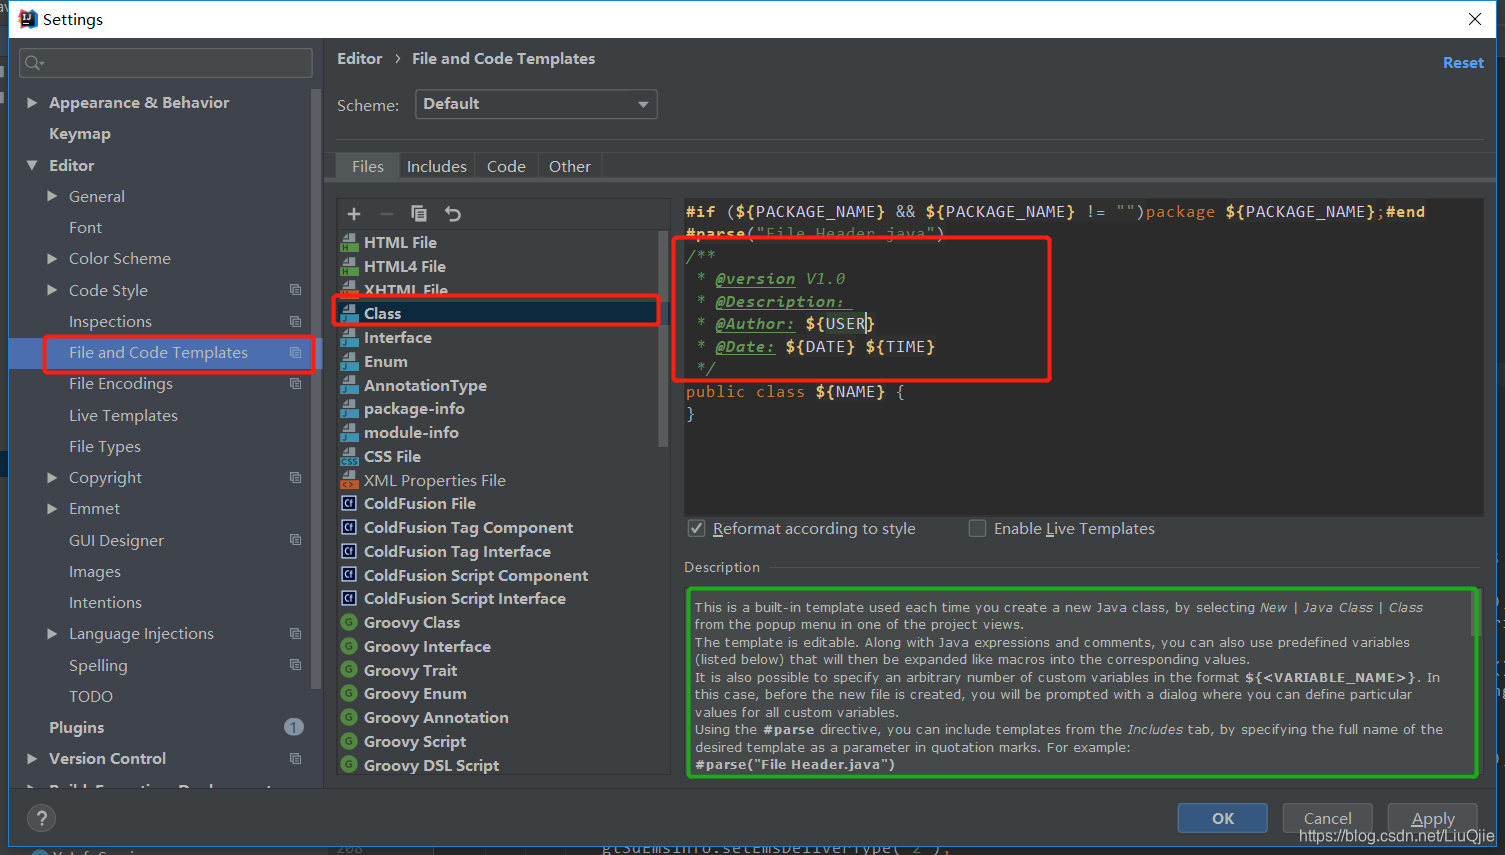Click the remove template minus icon

click(386, 214)
